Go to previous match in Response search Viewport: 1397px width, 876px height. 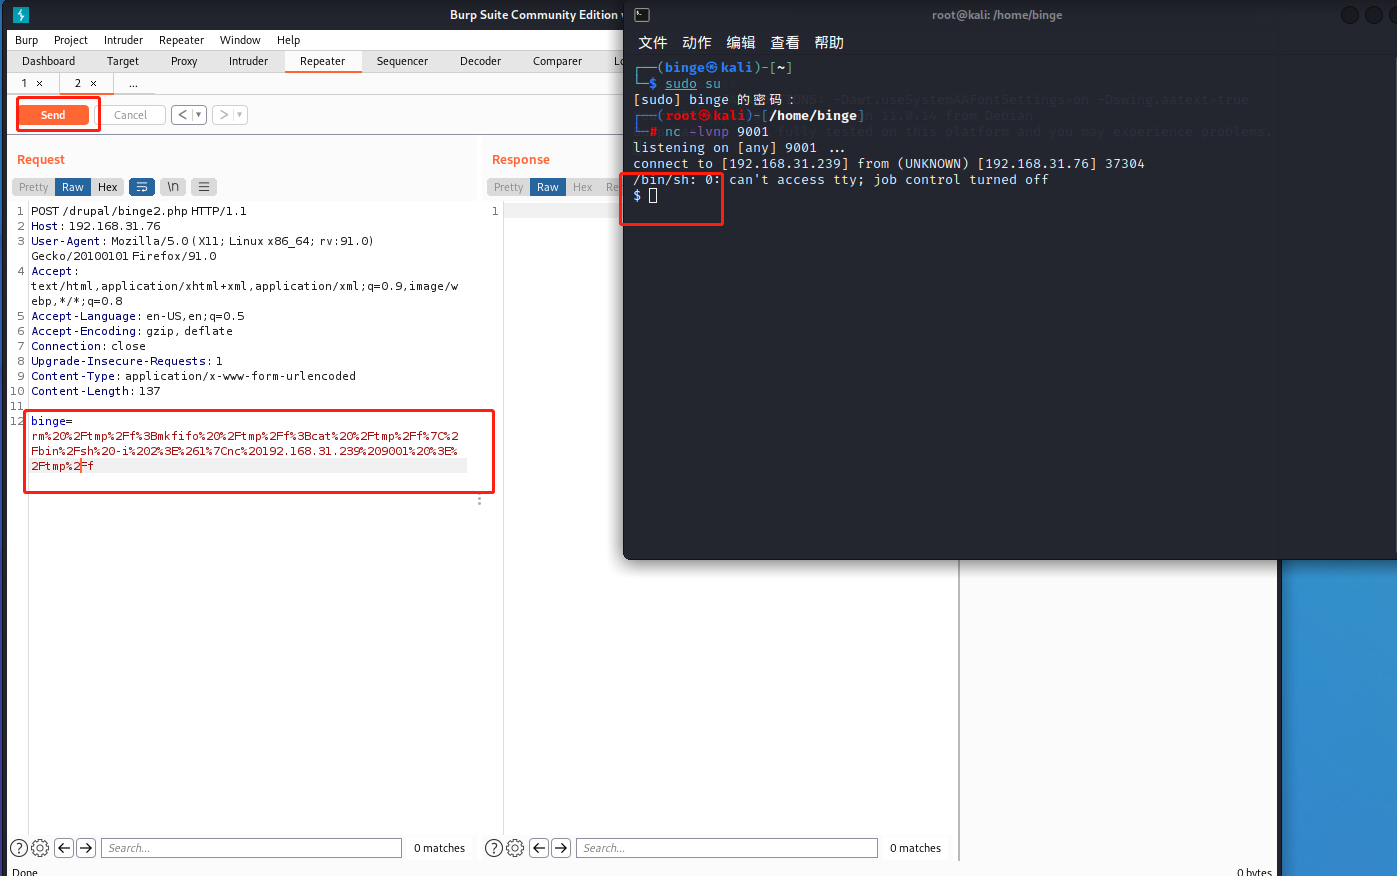point(539,848)
